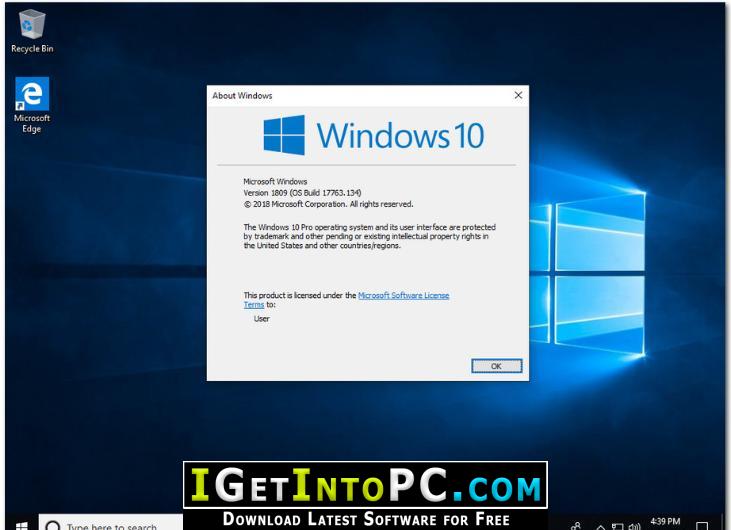
Task: Open the Start menu Windows button
Action: click(21, 526)
